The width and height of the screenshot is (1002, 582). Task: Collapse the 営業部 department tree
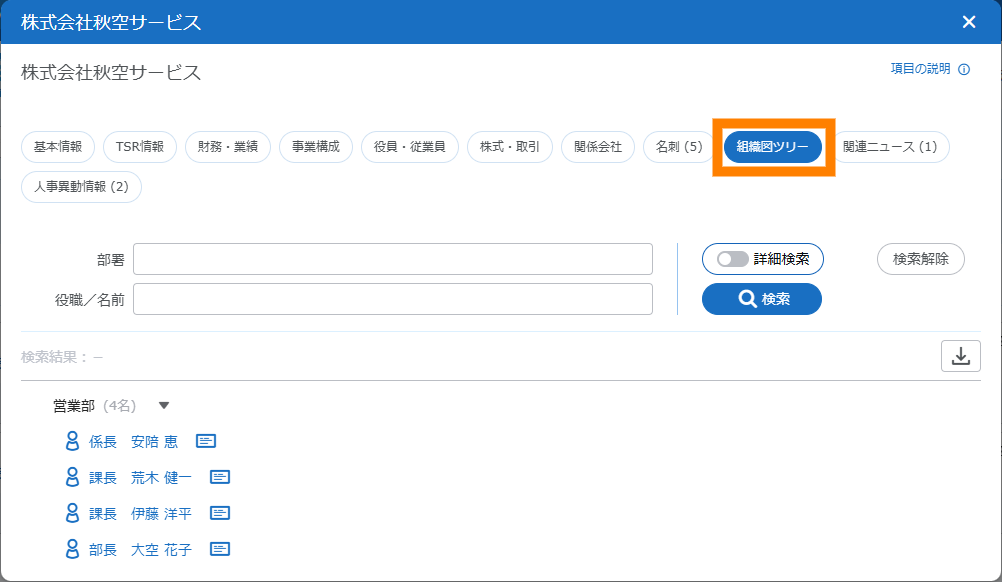coord(164,406)
